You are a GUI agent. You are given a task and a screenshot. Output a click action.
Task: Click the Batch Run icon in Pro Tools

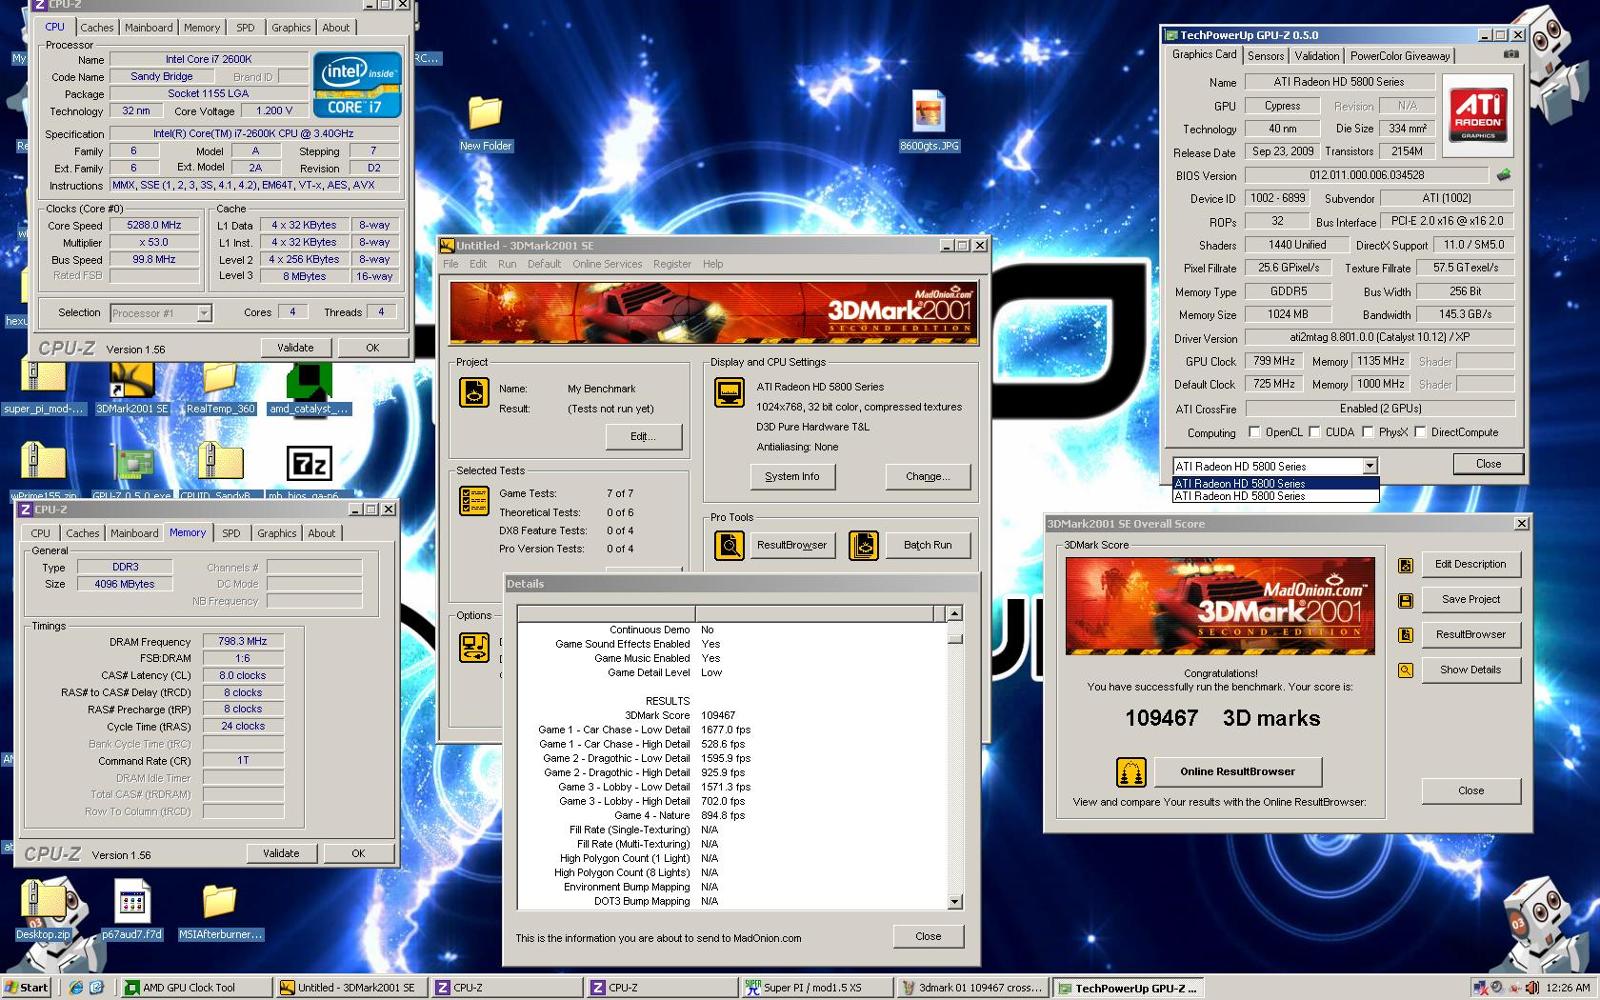[x=864, y=545]
